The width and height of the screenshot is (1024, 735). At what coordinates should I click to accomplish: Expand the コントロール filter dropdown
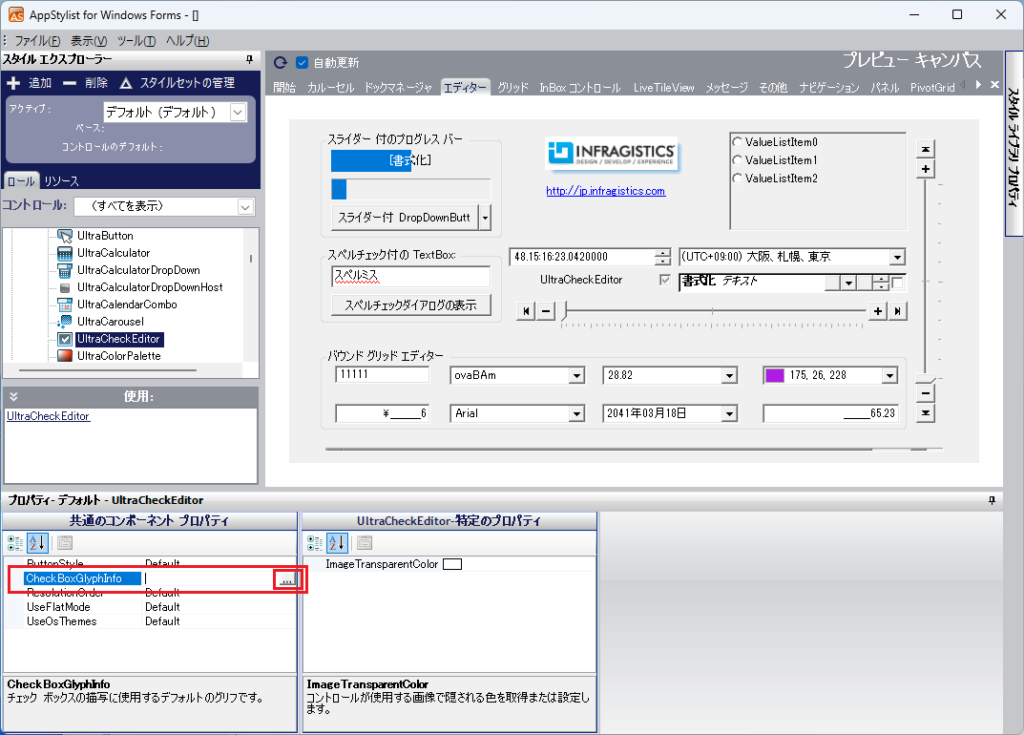(x=246, y=206)
